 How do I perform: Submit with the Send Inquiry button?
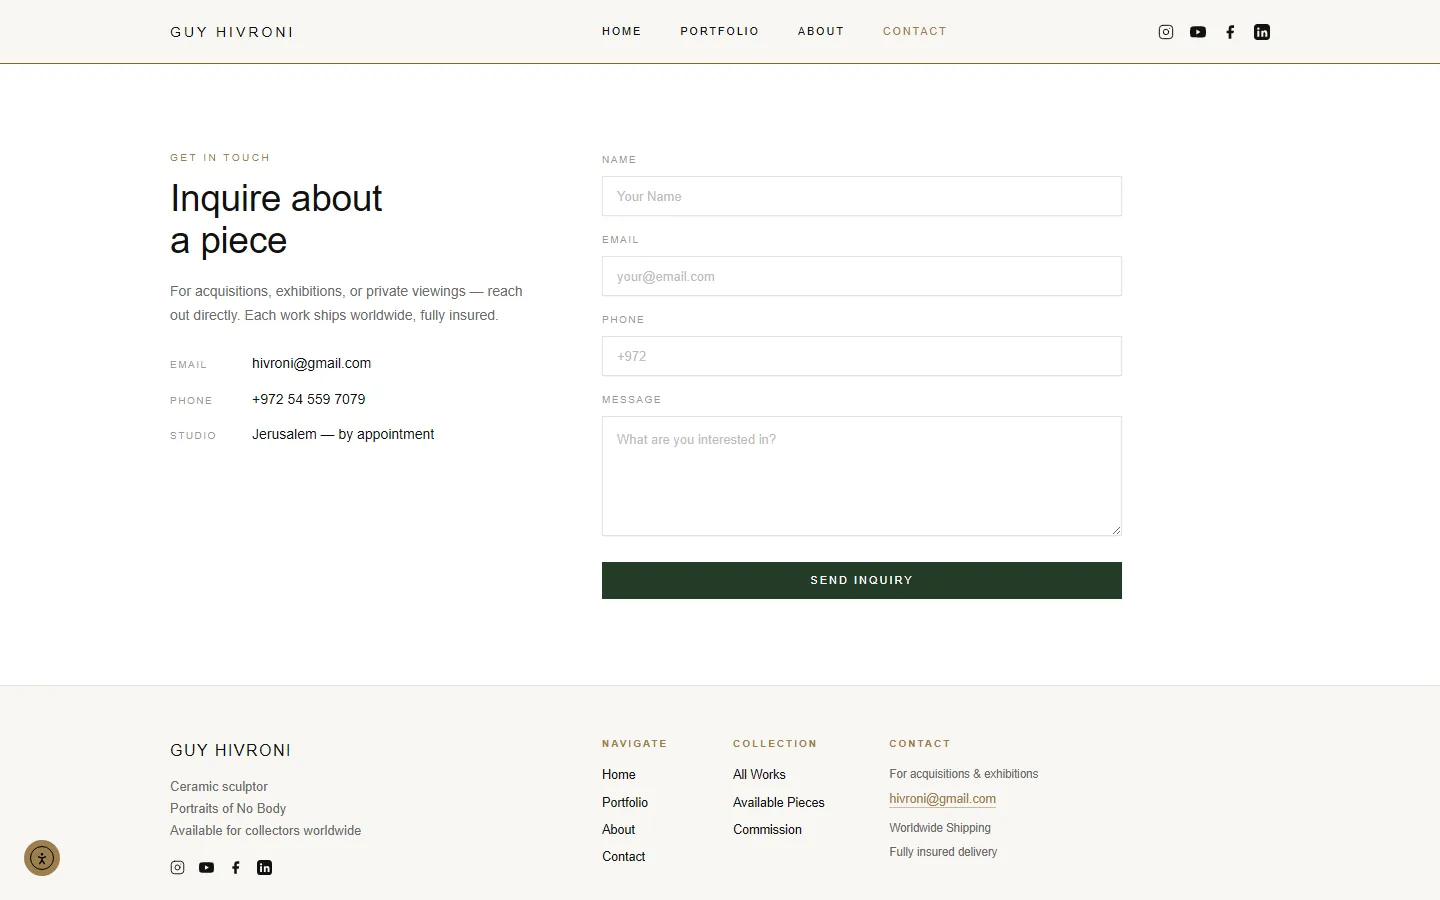(x=862, y=580)
